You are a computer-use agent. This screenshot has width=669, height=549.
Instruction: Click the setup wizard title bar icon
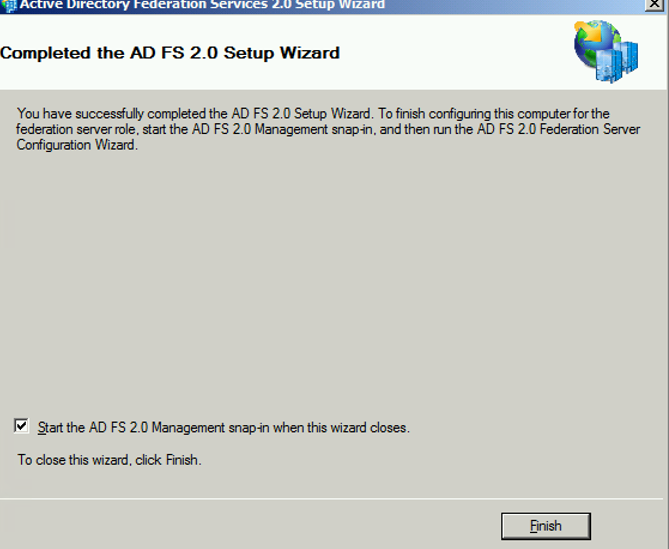[x=8, y=4]
